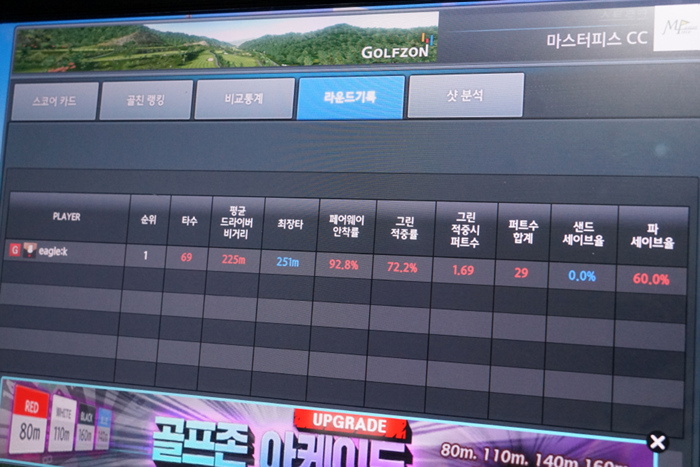Click the RED 80m distance card

pos(30,419)
